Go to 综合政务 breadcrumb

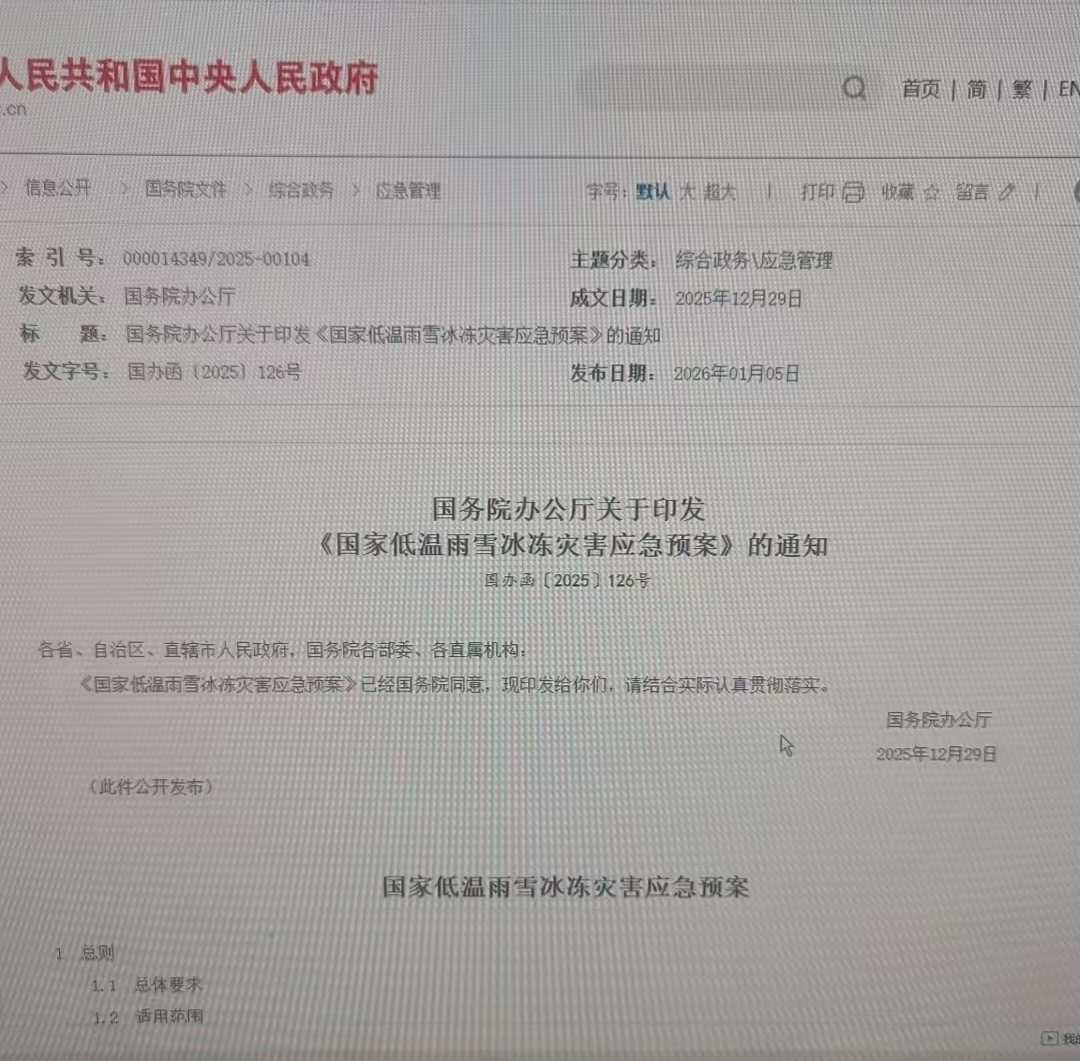tap(301, 190)
